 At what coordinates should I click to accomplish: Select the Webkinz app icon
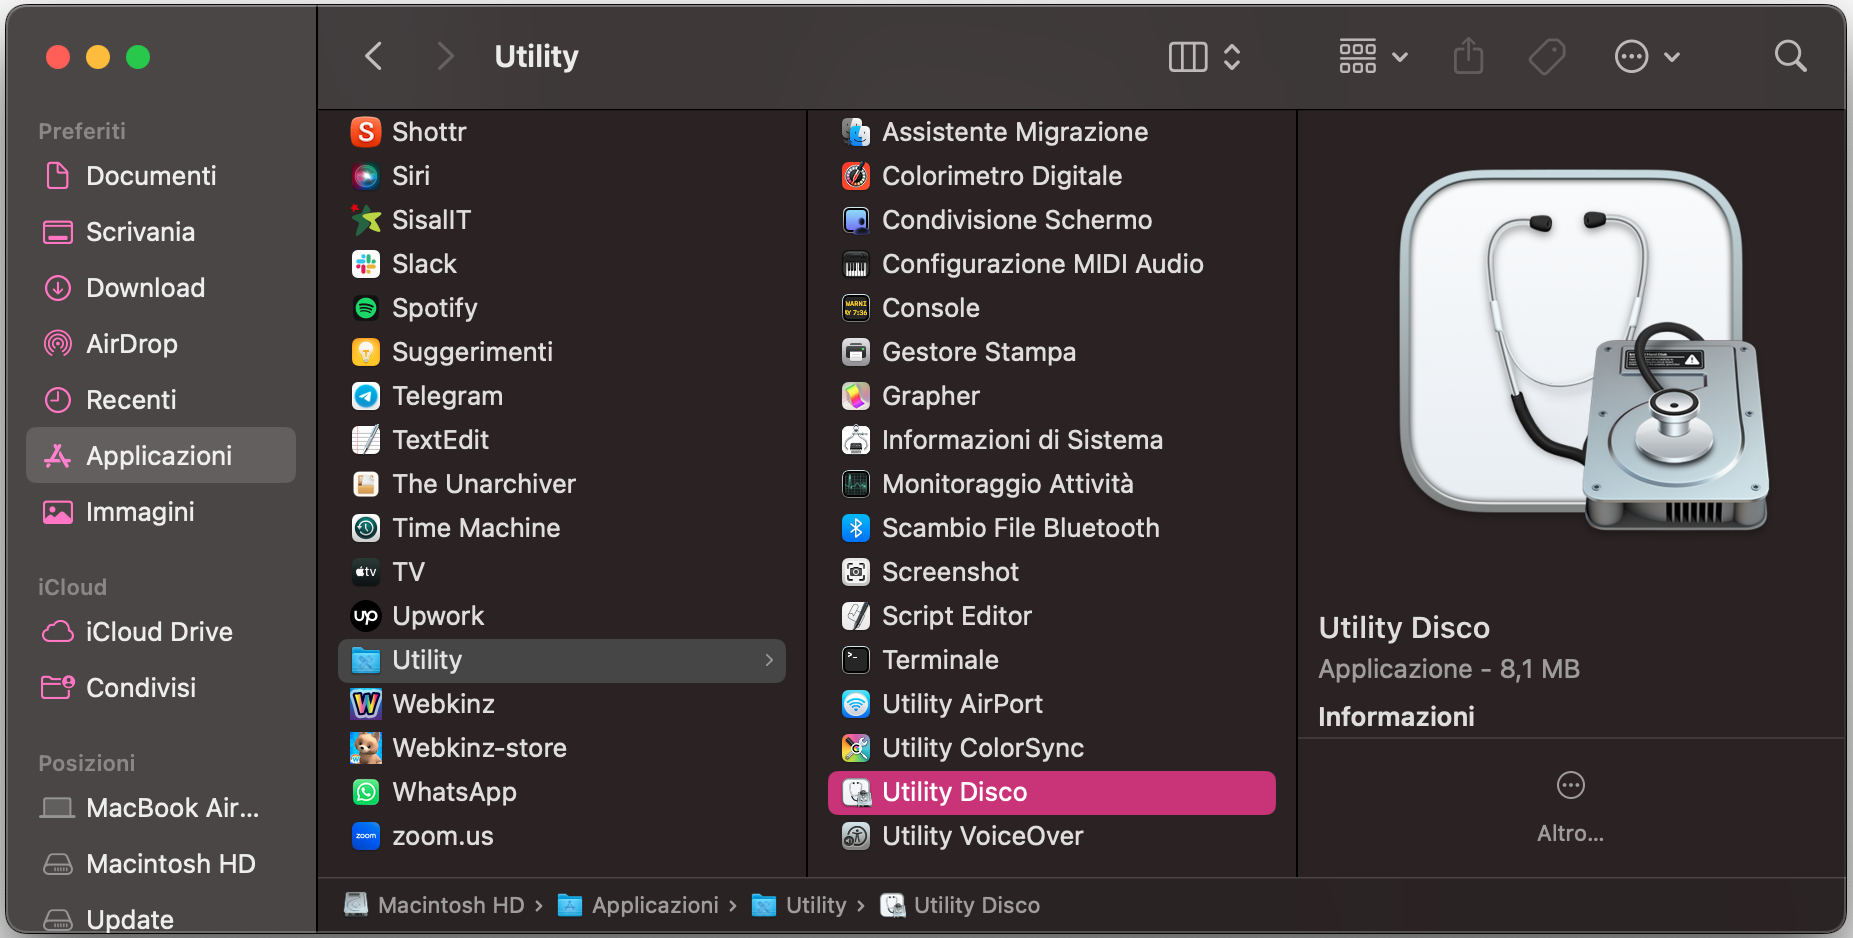coord(366,704)
